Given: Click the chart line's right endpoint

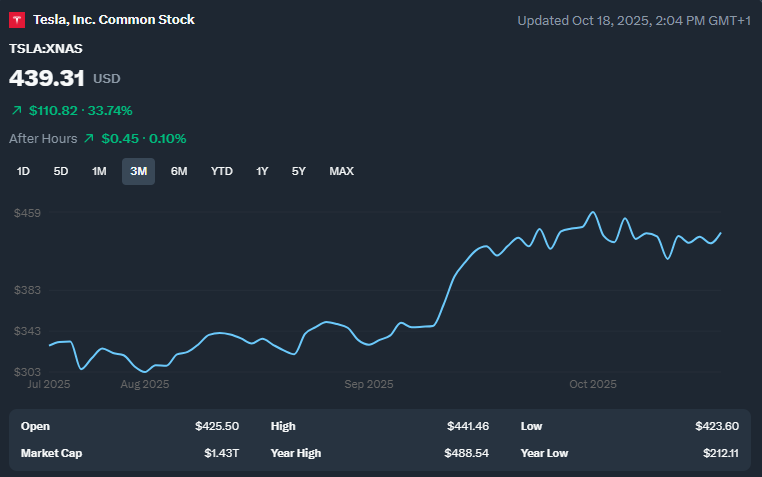Looking at the screenshot, I should (720, 233).
